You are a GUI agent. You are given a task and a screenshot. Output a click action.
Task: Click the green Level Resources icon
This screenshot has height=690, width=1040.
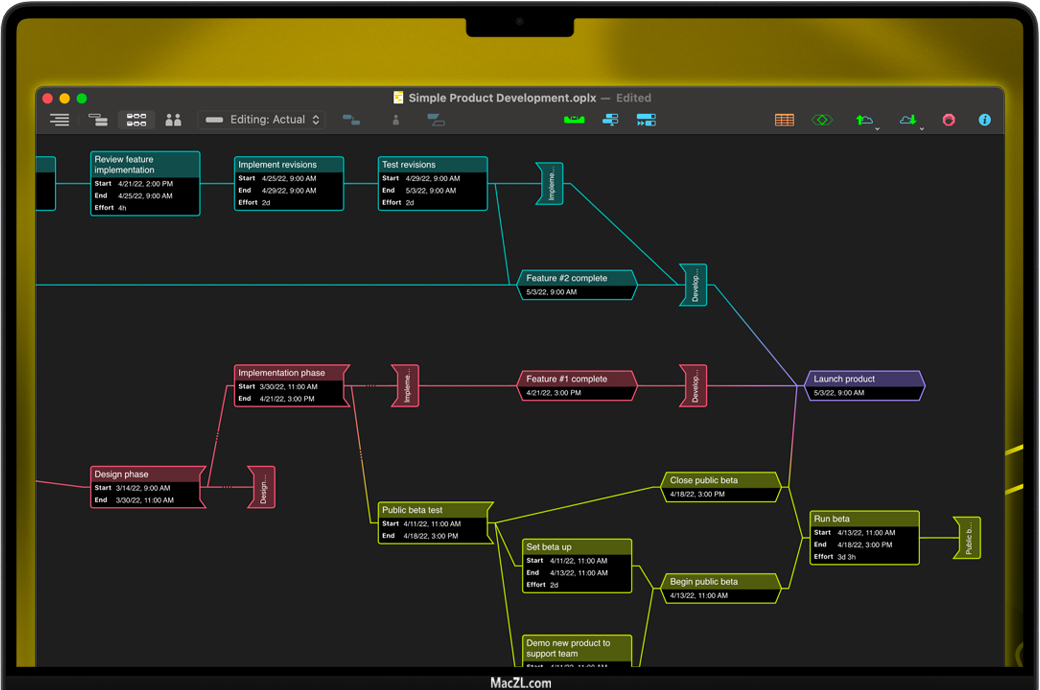pos(574,120)
